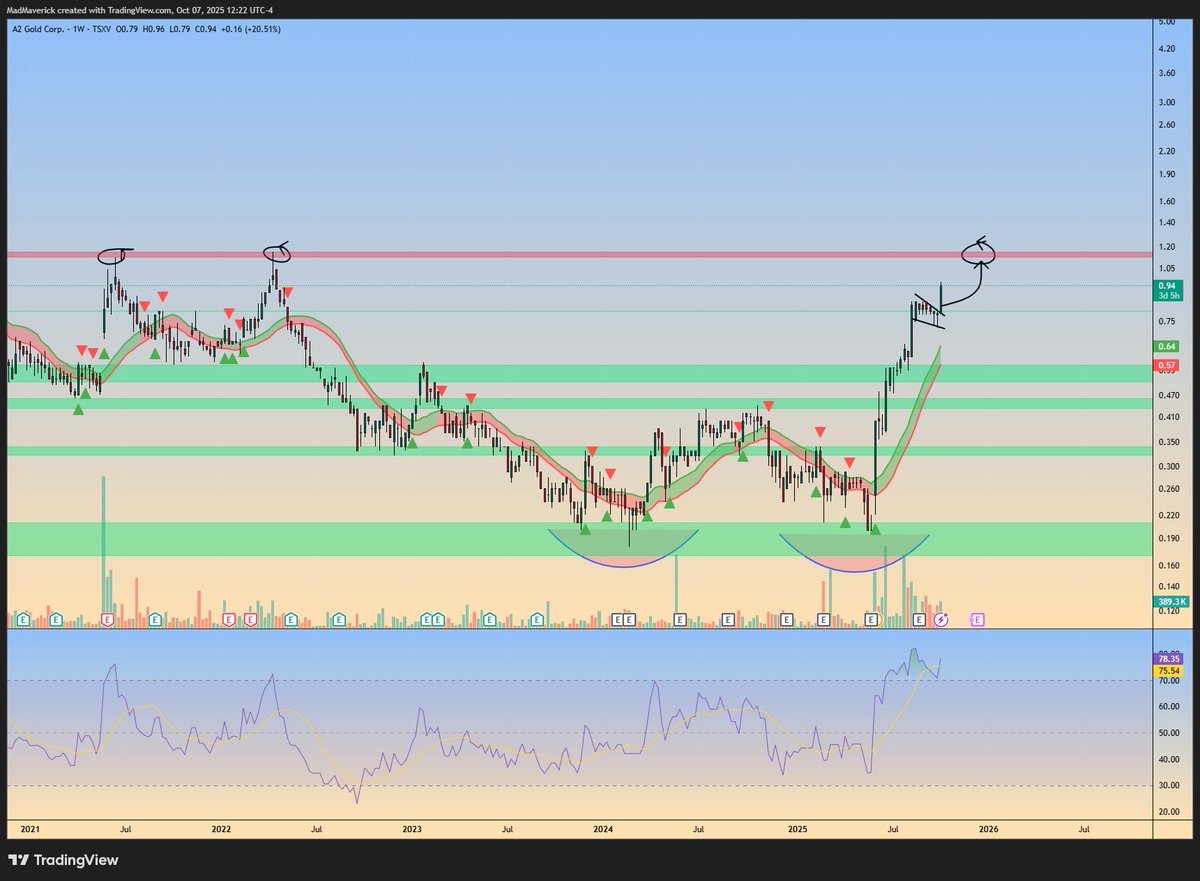Open the purple upcoming earnings E marker
The image size is (1200, 881).
coord(977,620)
